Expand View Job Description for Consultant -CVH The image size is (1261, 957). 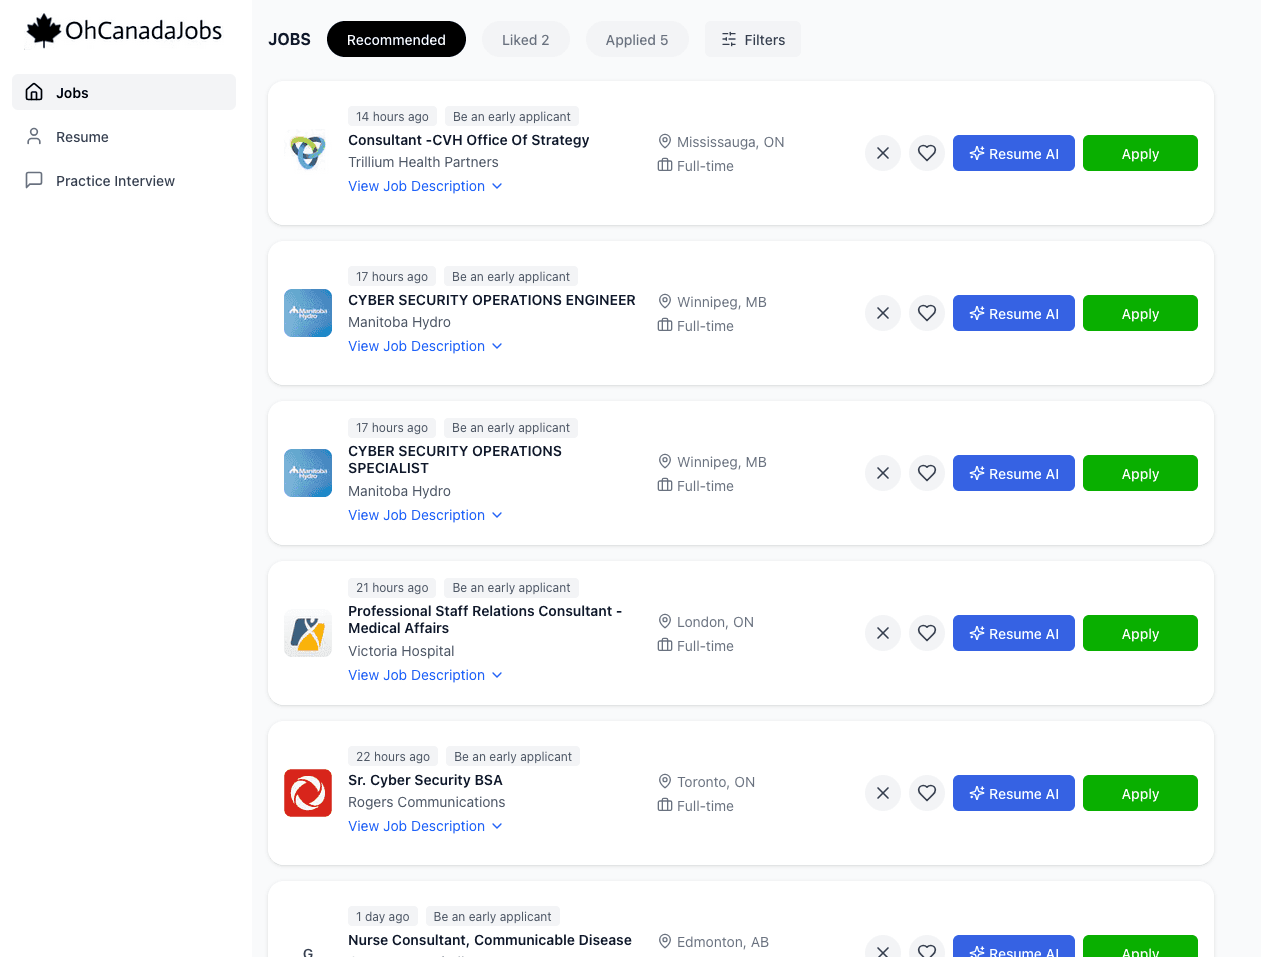coord(425,186)
